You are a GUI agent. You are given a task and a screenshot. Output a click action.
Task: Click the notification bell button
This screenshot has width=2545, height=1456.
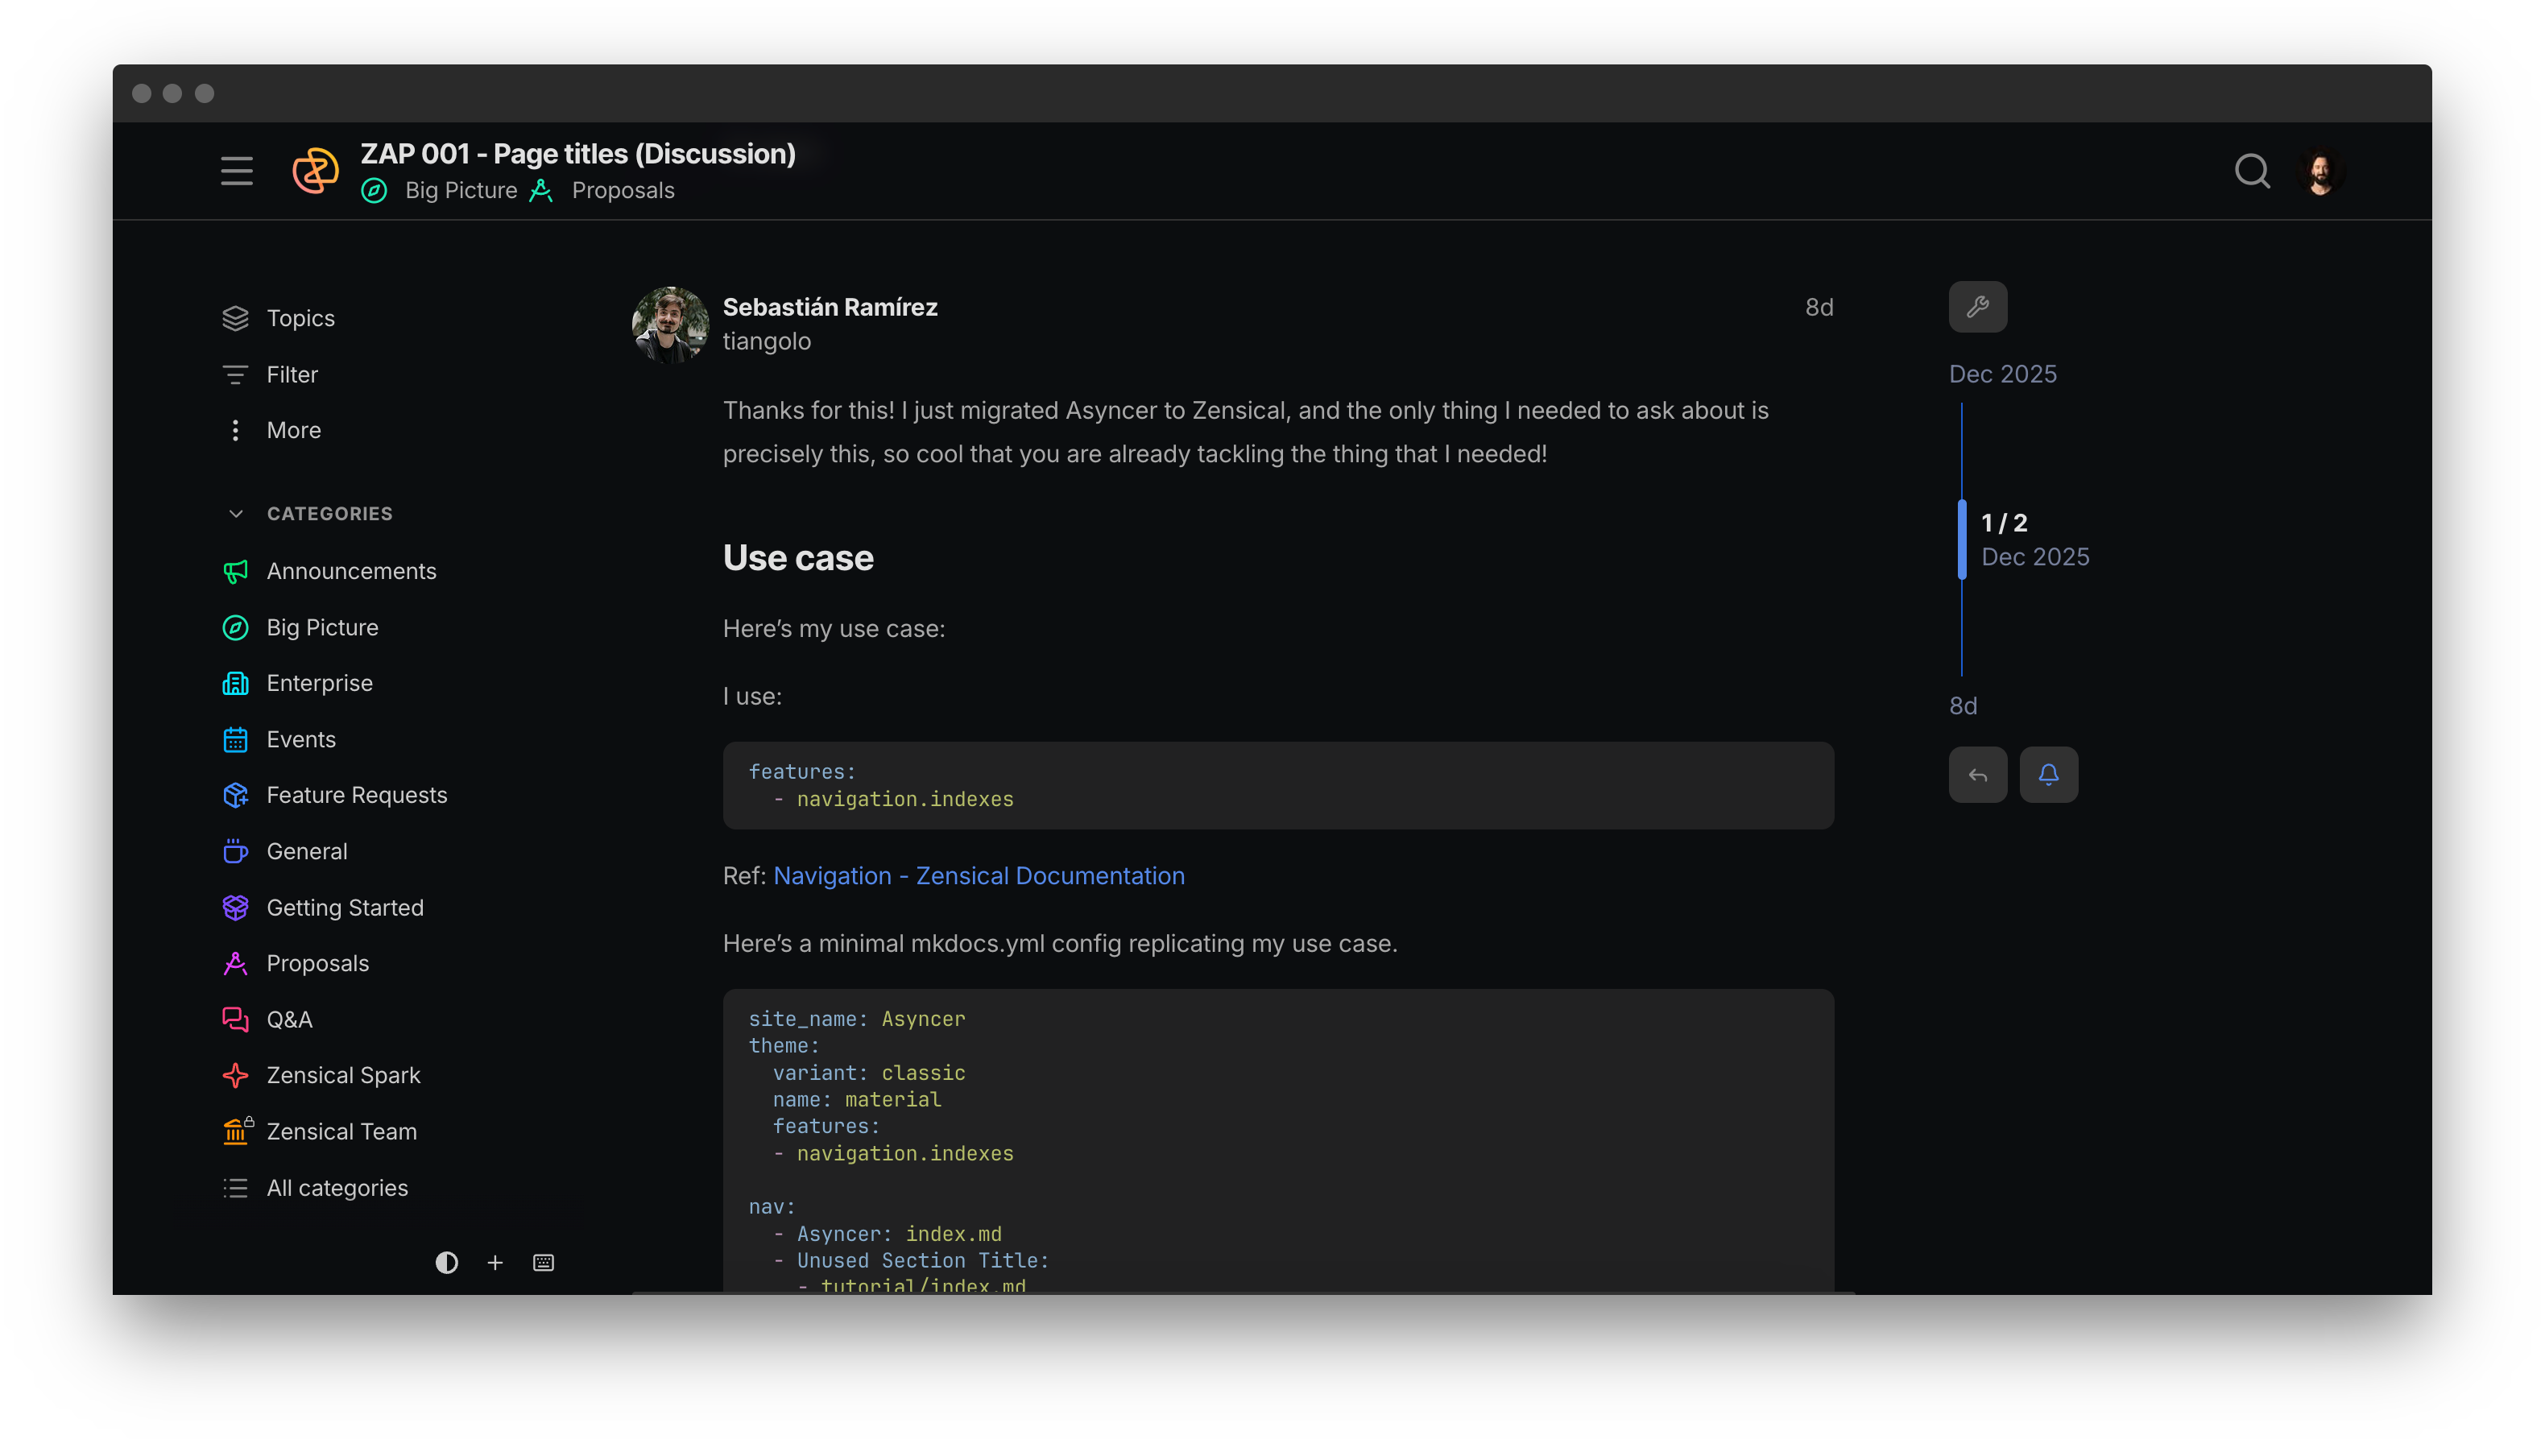2048,775
